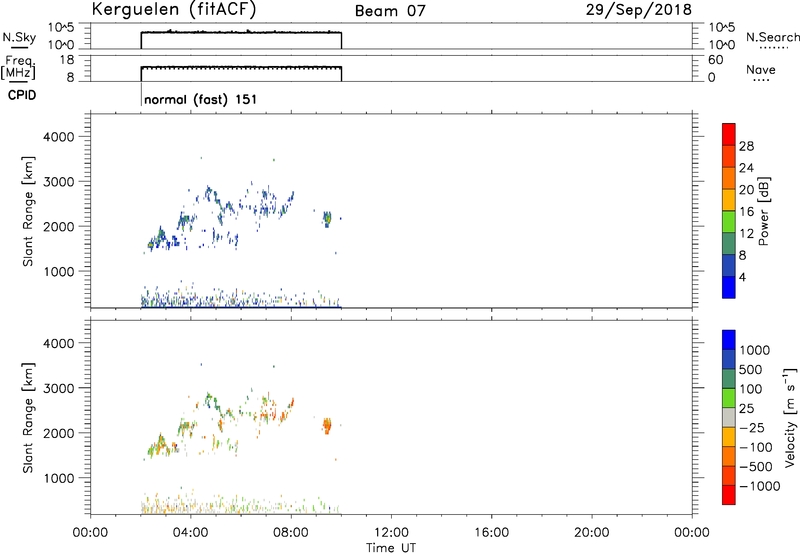Screen dimensions: 800x554
Task: Click the 28 power colorbar tick
Action: pyautogui.click(x=746, y=146)
